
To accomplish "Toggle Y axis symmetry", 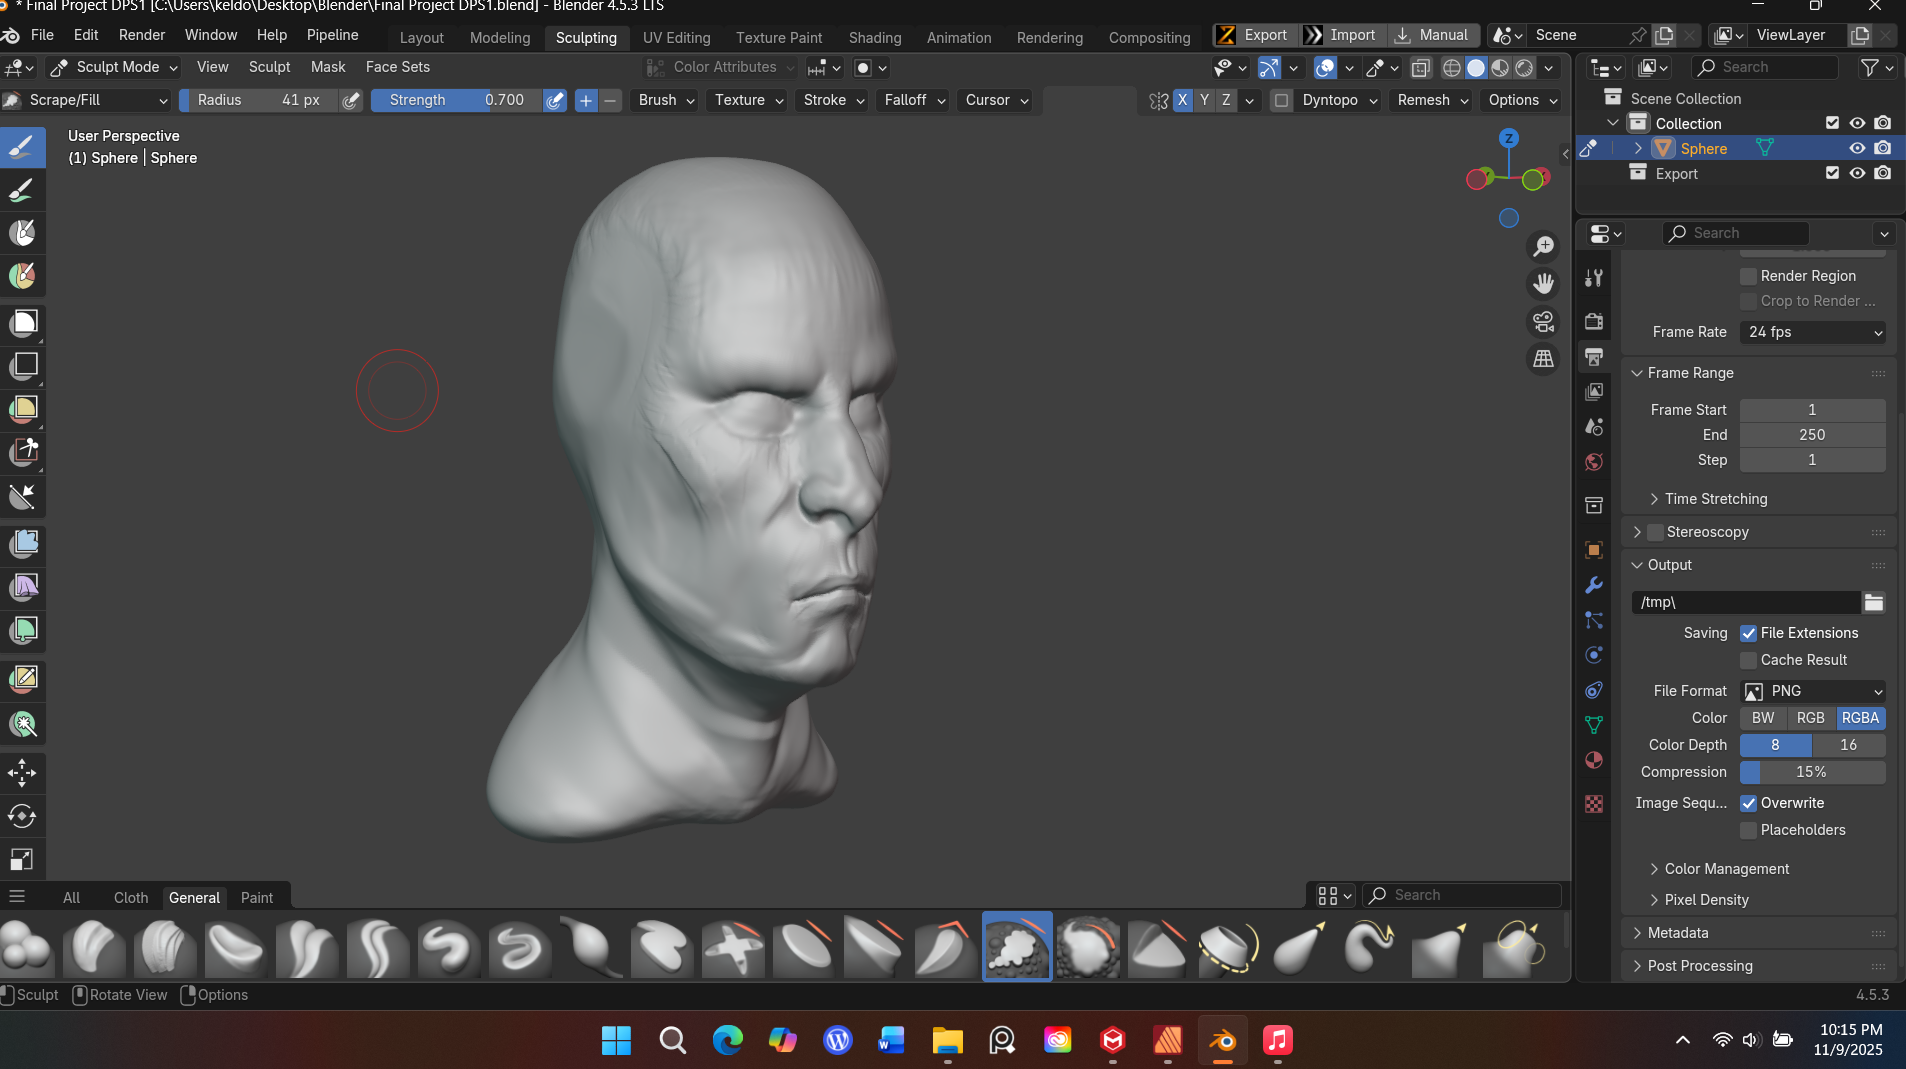I will tap(1205, 100).
